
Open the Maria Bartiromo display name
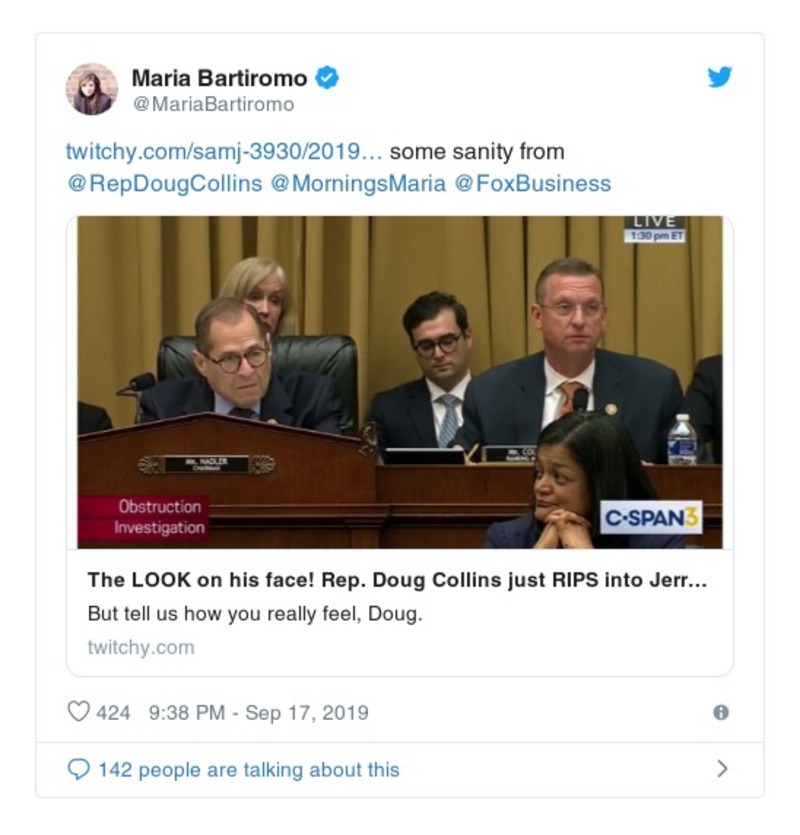click(x=219, y=78)
